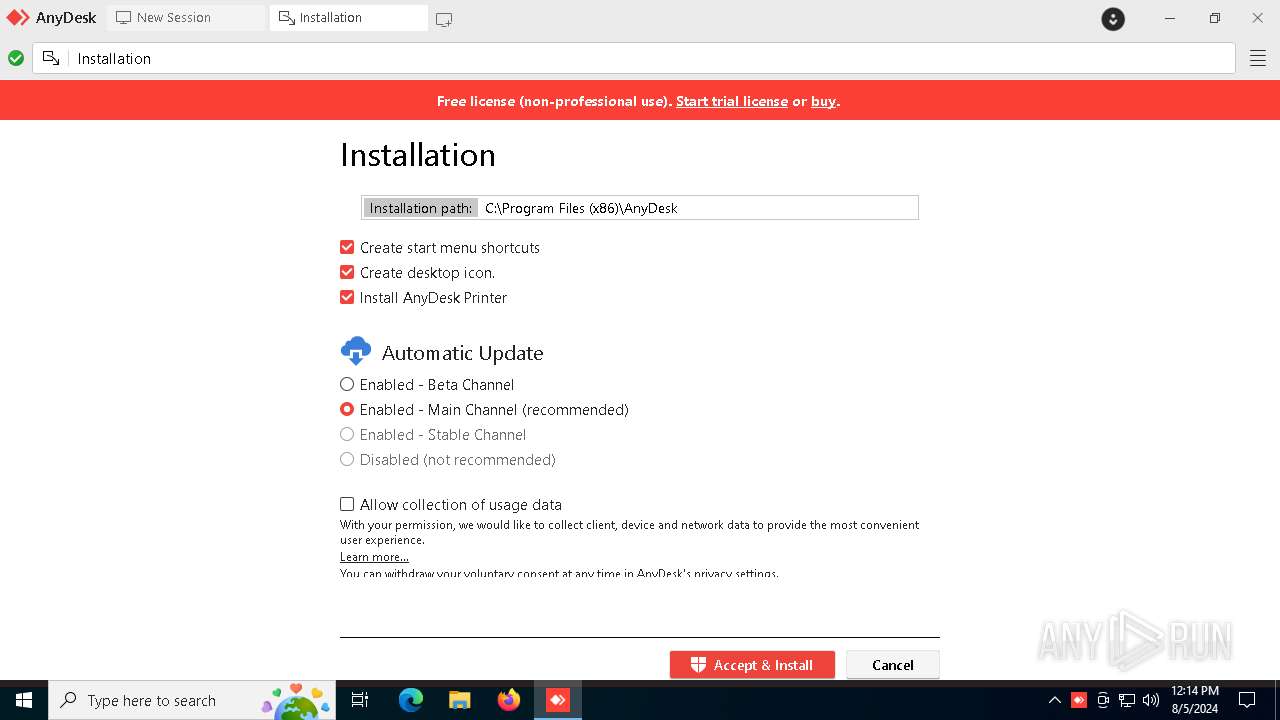
Task: Open new session tab plus icon
Action: pyautogui.click(x=444, y=19)
